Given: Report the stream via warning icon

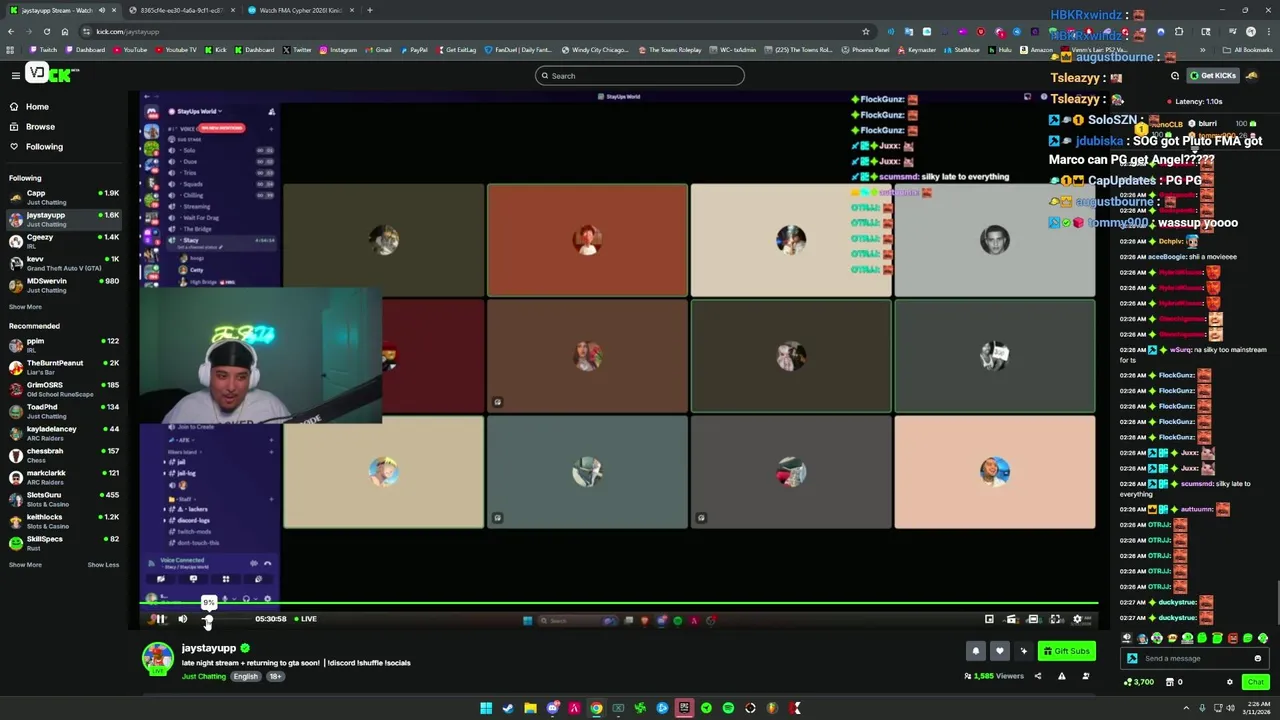Looking at the screenshot, I should 1061,676.
